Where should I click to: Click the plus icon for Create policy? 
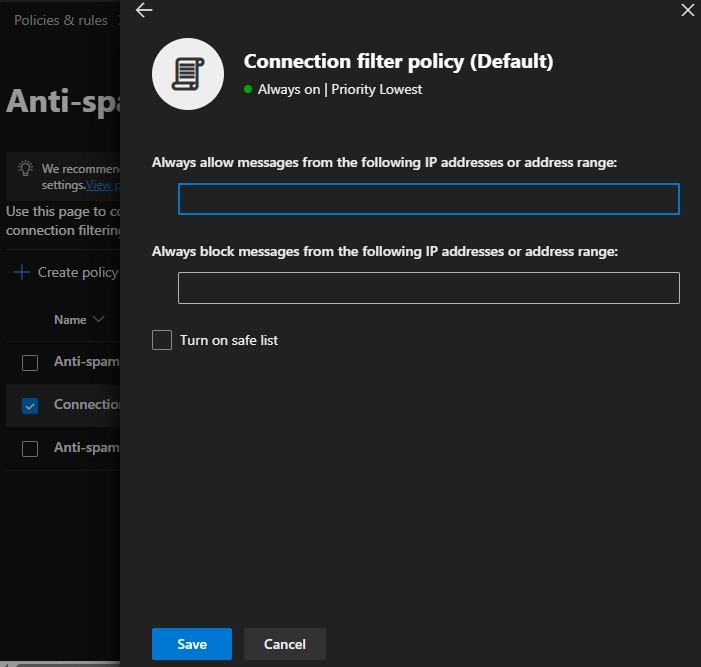21,272
